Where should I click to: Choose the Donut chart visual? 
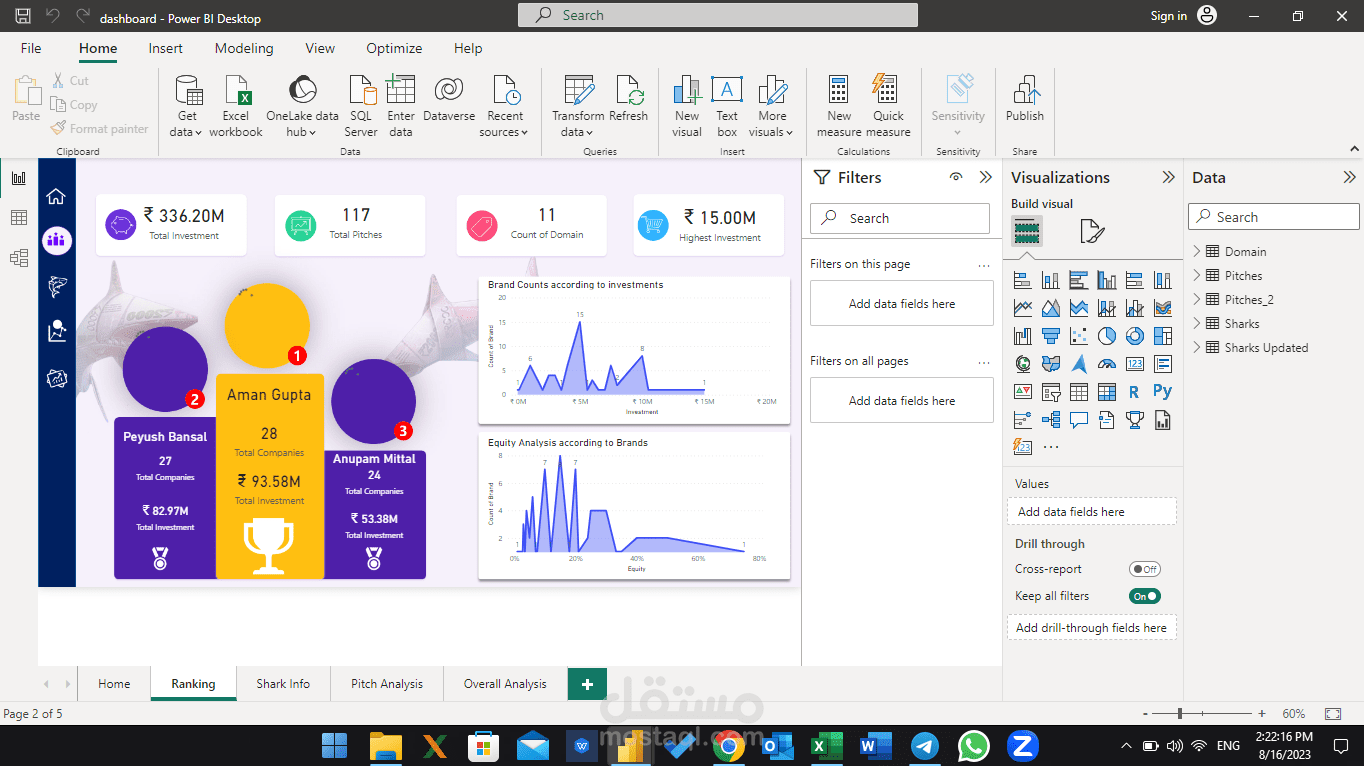click(1135, 336)
